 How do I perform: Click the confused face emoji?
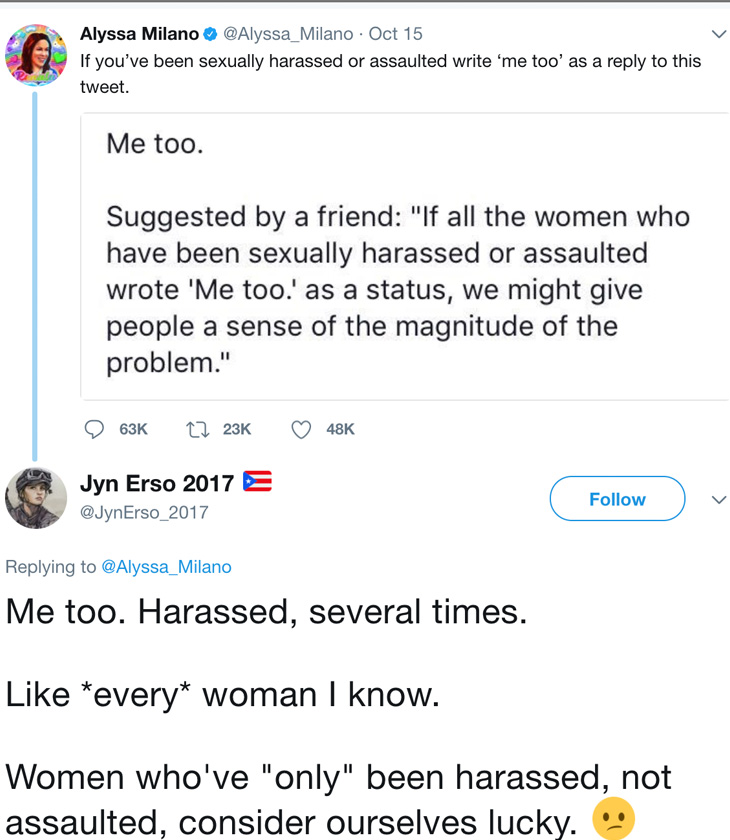[613, 819]
